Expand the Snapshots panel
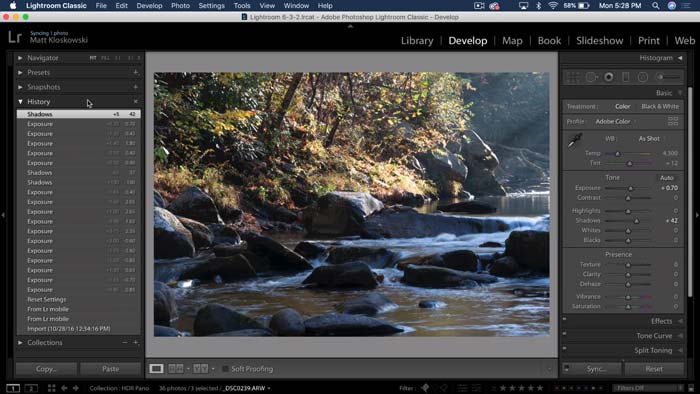The height and width of the screenshot is (394, 700). click(20, 87)
